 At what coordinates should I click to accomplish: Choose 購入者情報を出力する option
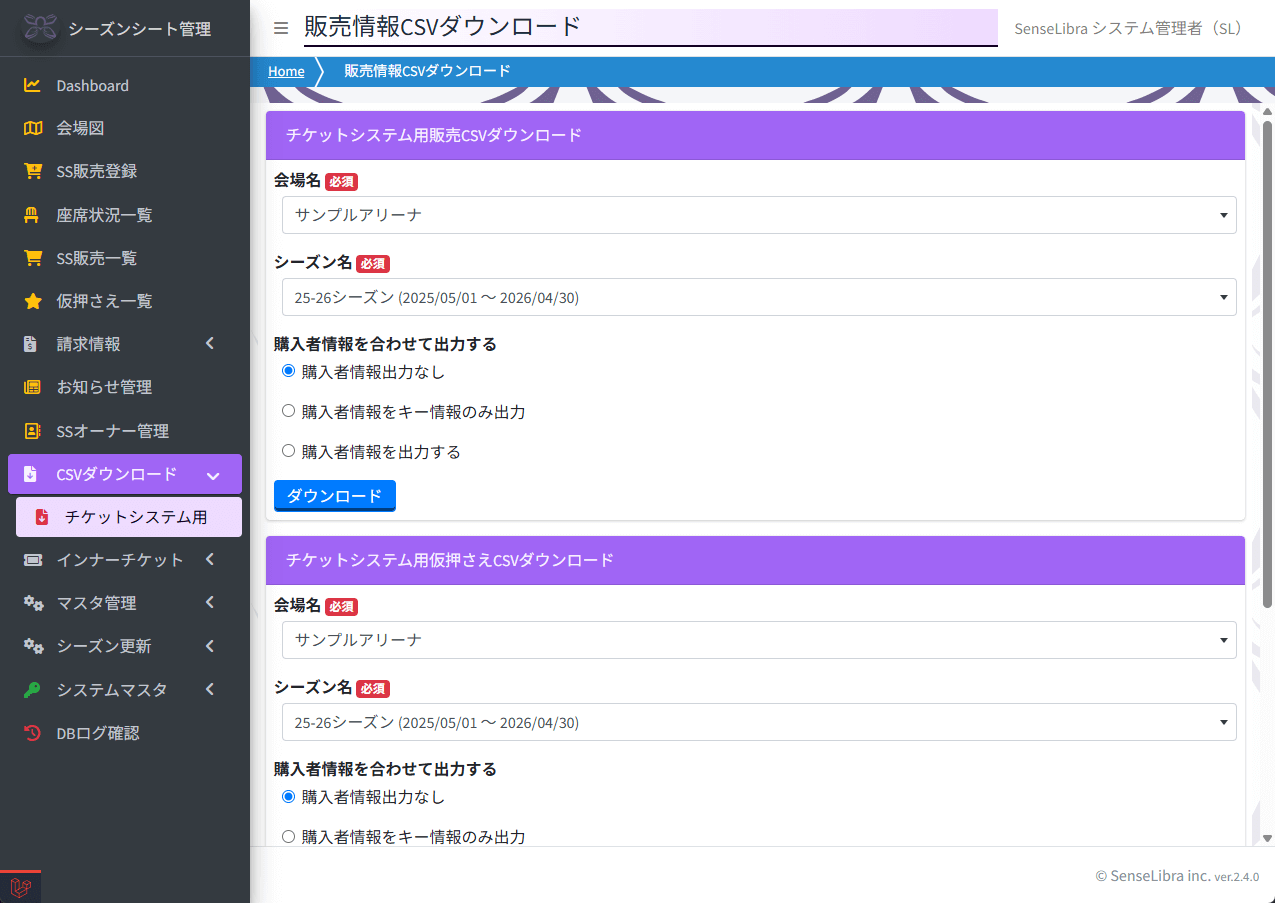288,450
